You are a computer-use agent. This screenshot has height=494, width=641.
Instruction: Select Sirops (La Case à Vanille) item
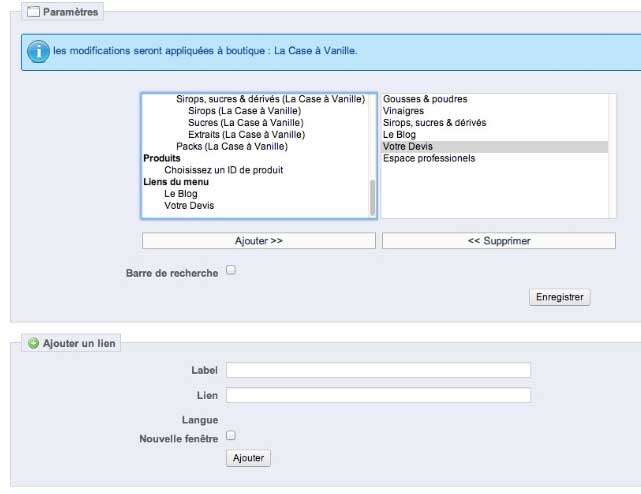pos(244,111)
